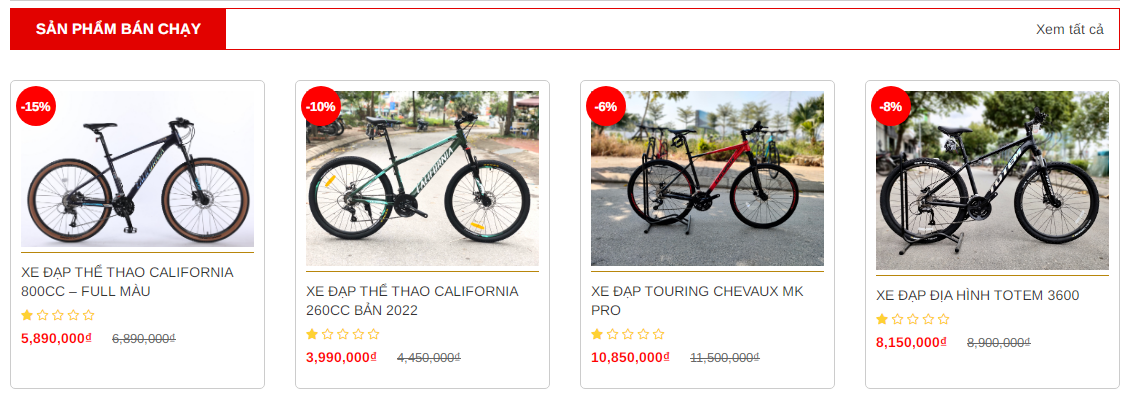
Task: Open California 800CC – Full Màu product title
Action: point(128,282)
